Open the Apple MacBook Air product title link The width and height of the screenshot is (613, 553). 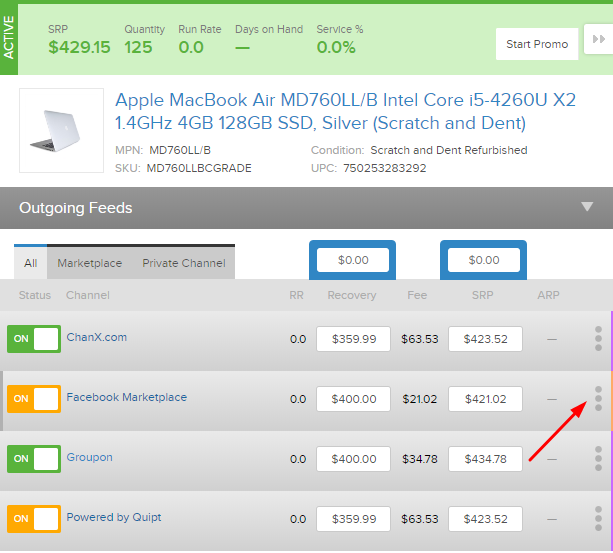tap(345, 111)
